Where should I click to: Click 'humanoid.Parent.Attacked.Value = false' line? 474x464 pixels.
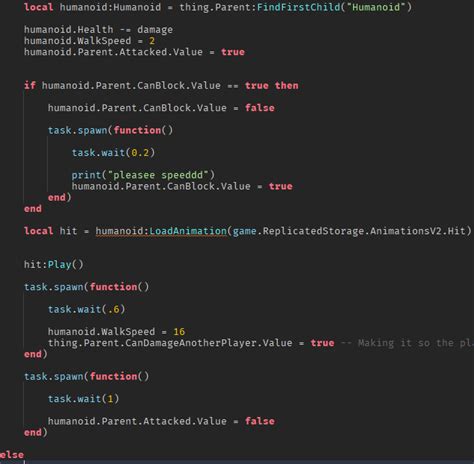tap(161, 421)
